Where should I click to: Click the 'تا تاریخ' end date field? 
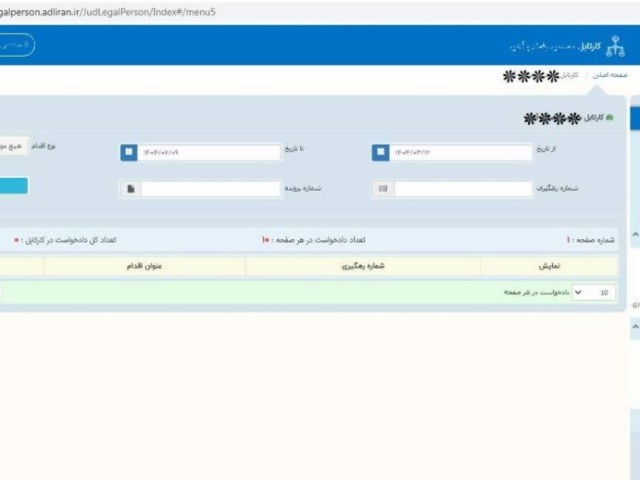(209, 152)
